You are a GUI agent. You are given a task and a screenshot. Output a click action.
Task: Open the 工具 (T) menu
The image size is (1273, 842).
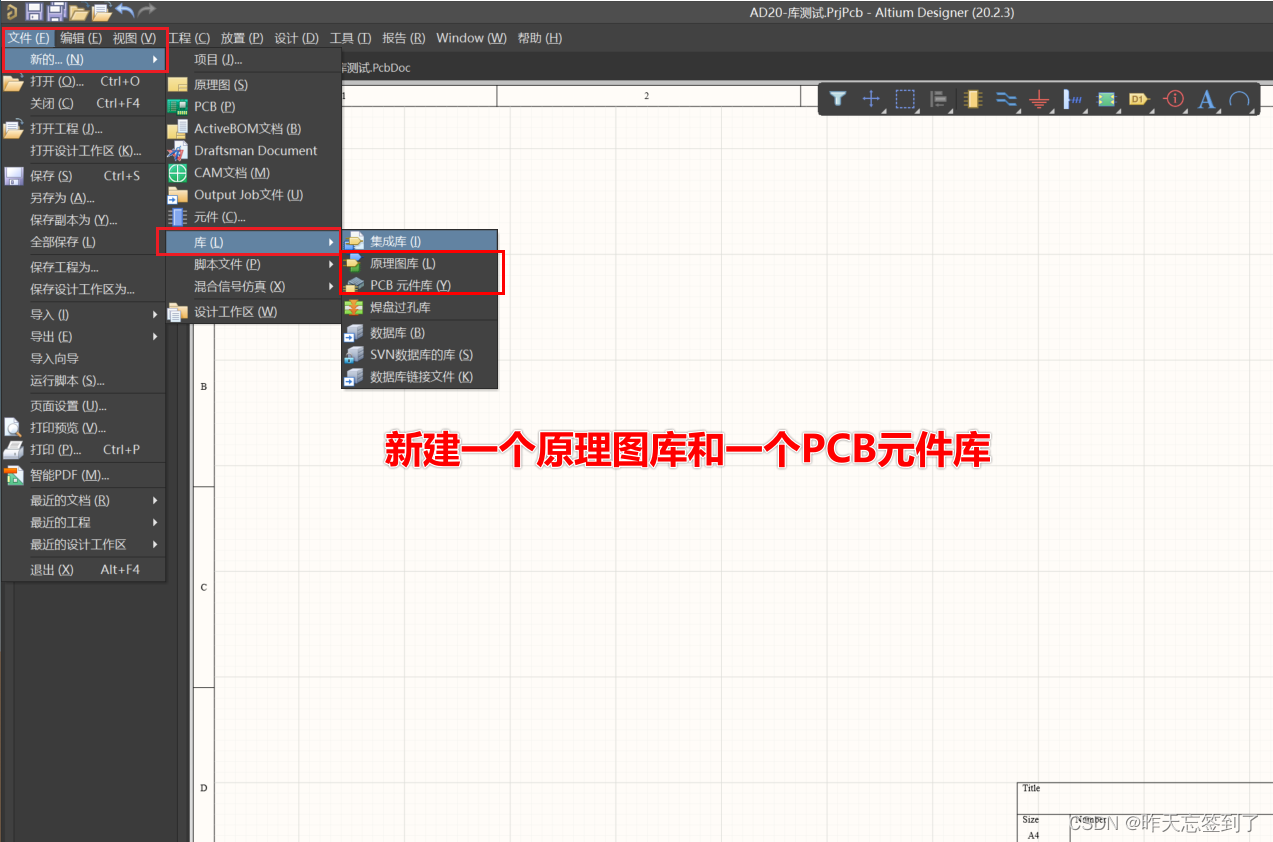click(350, 38)
